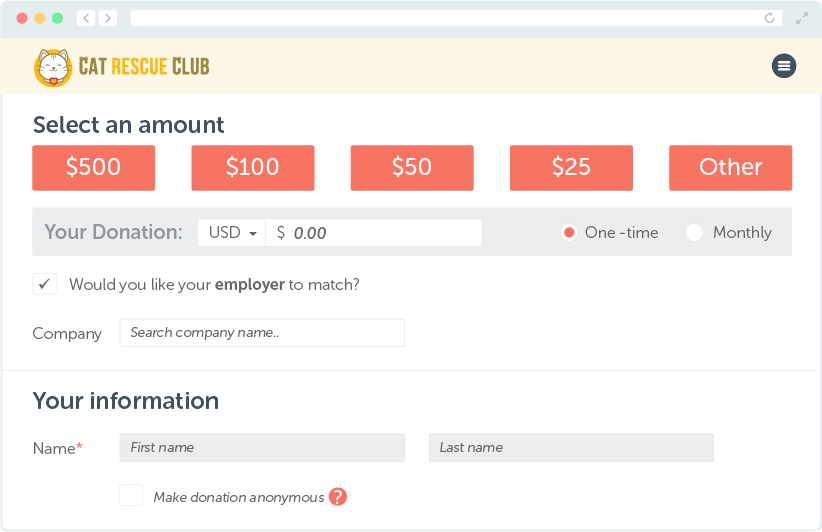The height and width of the screenshot is (532, 822).
Task: Click the browser back arrow
Action: 86,18
